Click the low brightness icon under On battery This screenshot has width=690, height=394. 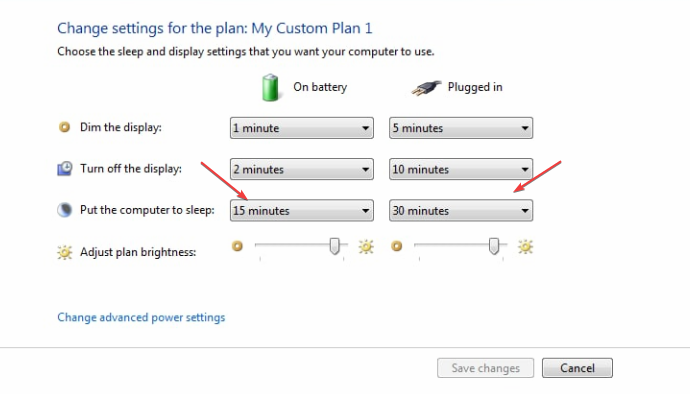237,246
